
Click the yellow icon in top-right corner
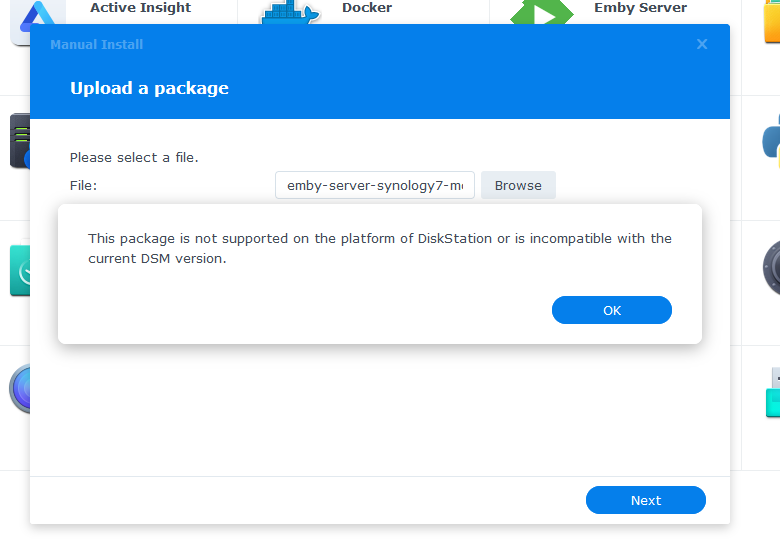click(x=771, y=20)
